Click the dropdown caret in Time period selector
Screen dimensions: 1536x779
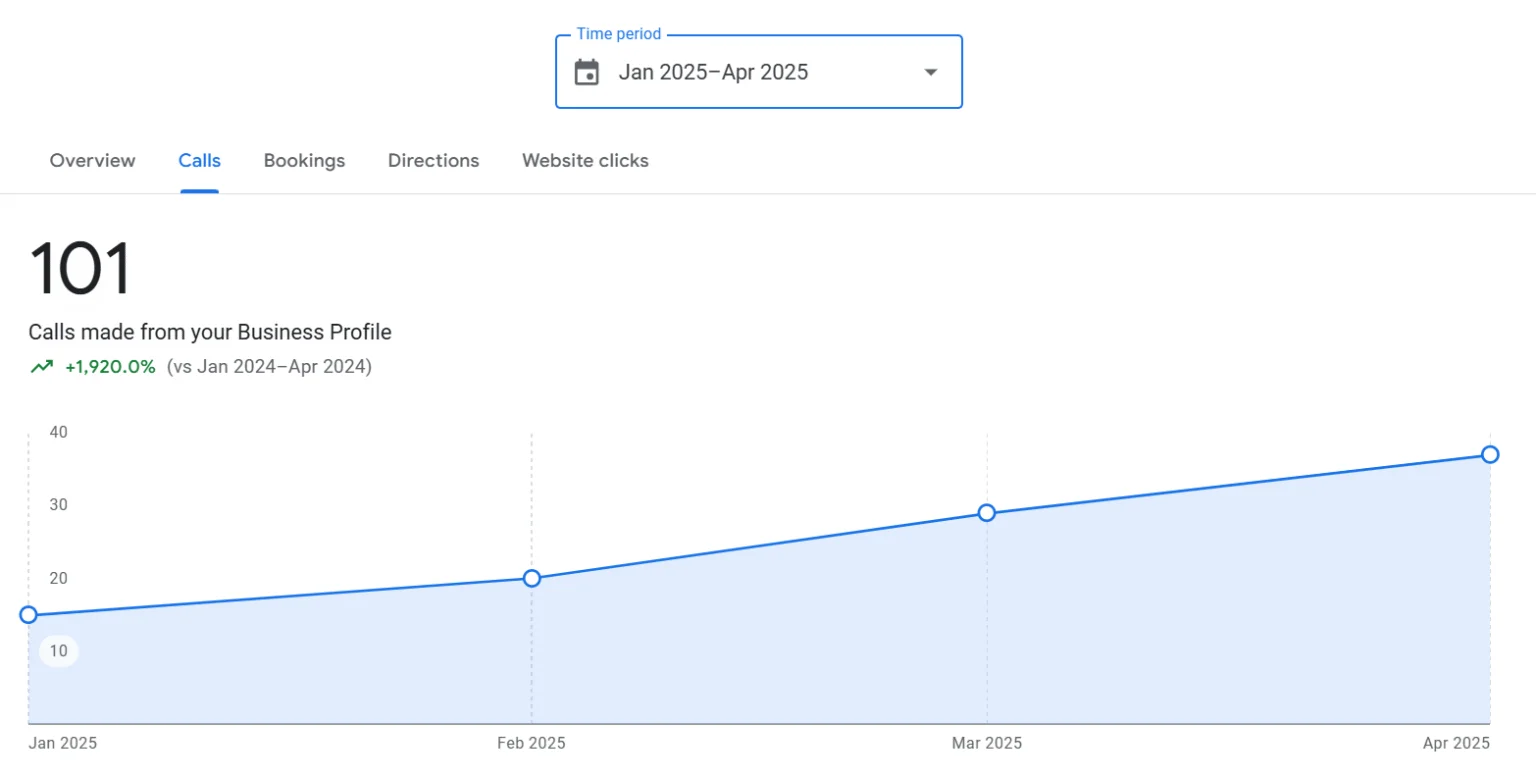pyautogui.click(x=930, y=71)
